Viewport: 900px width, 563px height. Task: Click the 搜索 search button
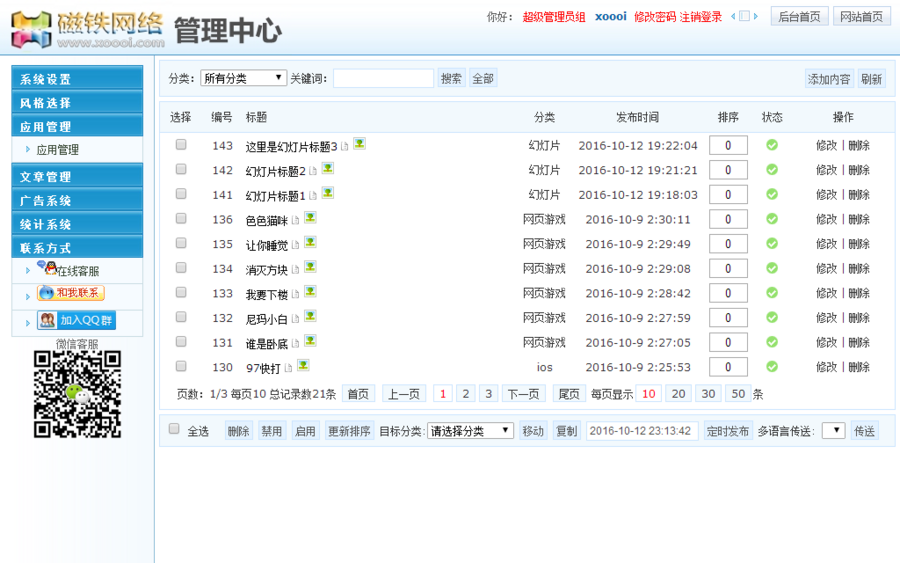(x=451, y=79)
